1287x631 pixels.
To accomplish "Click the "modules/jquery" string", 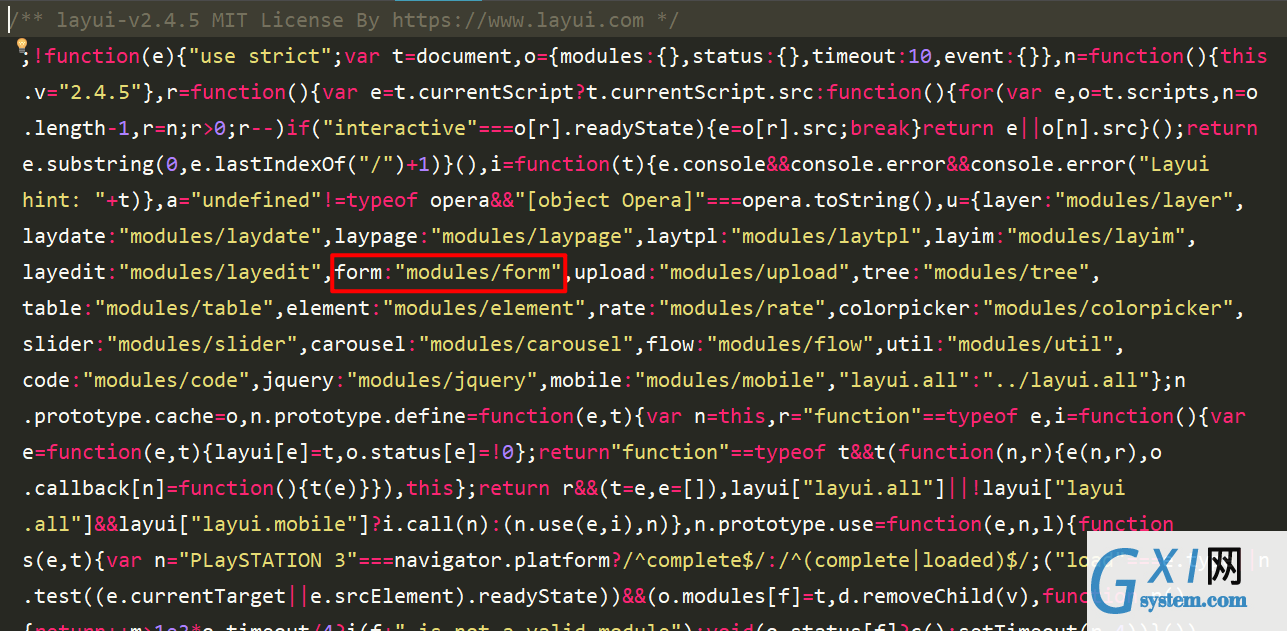I will 442,380.
